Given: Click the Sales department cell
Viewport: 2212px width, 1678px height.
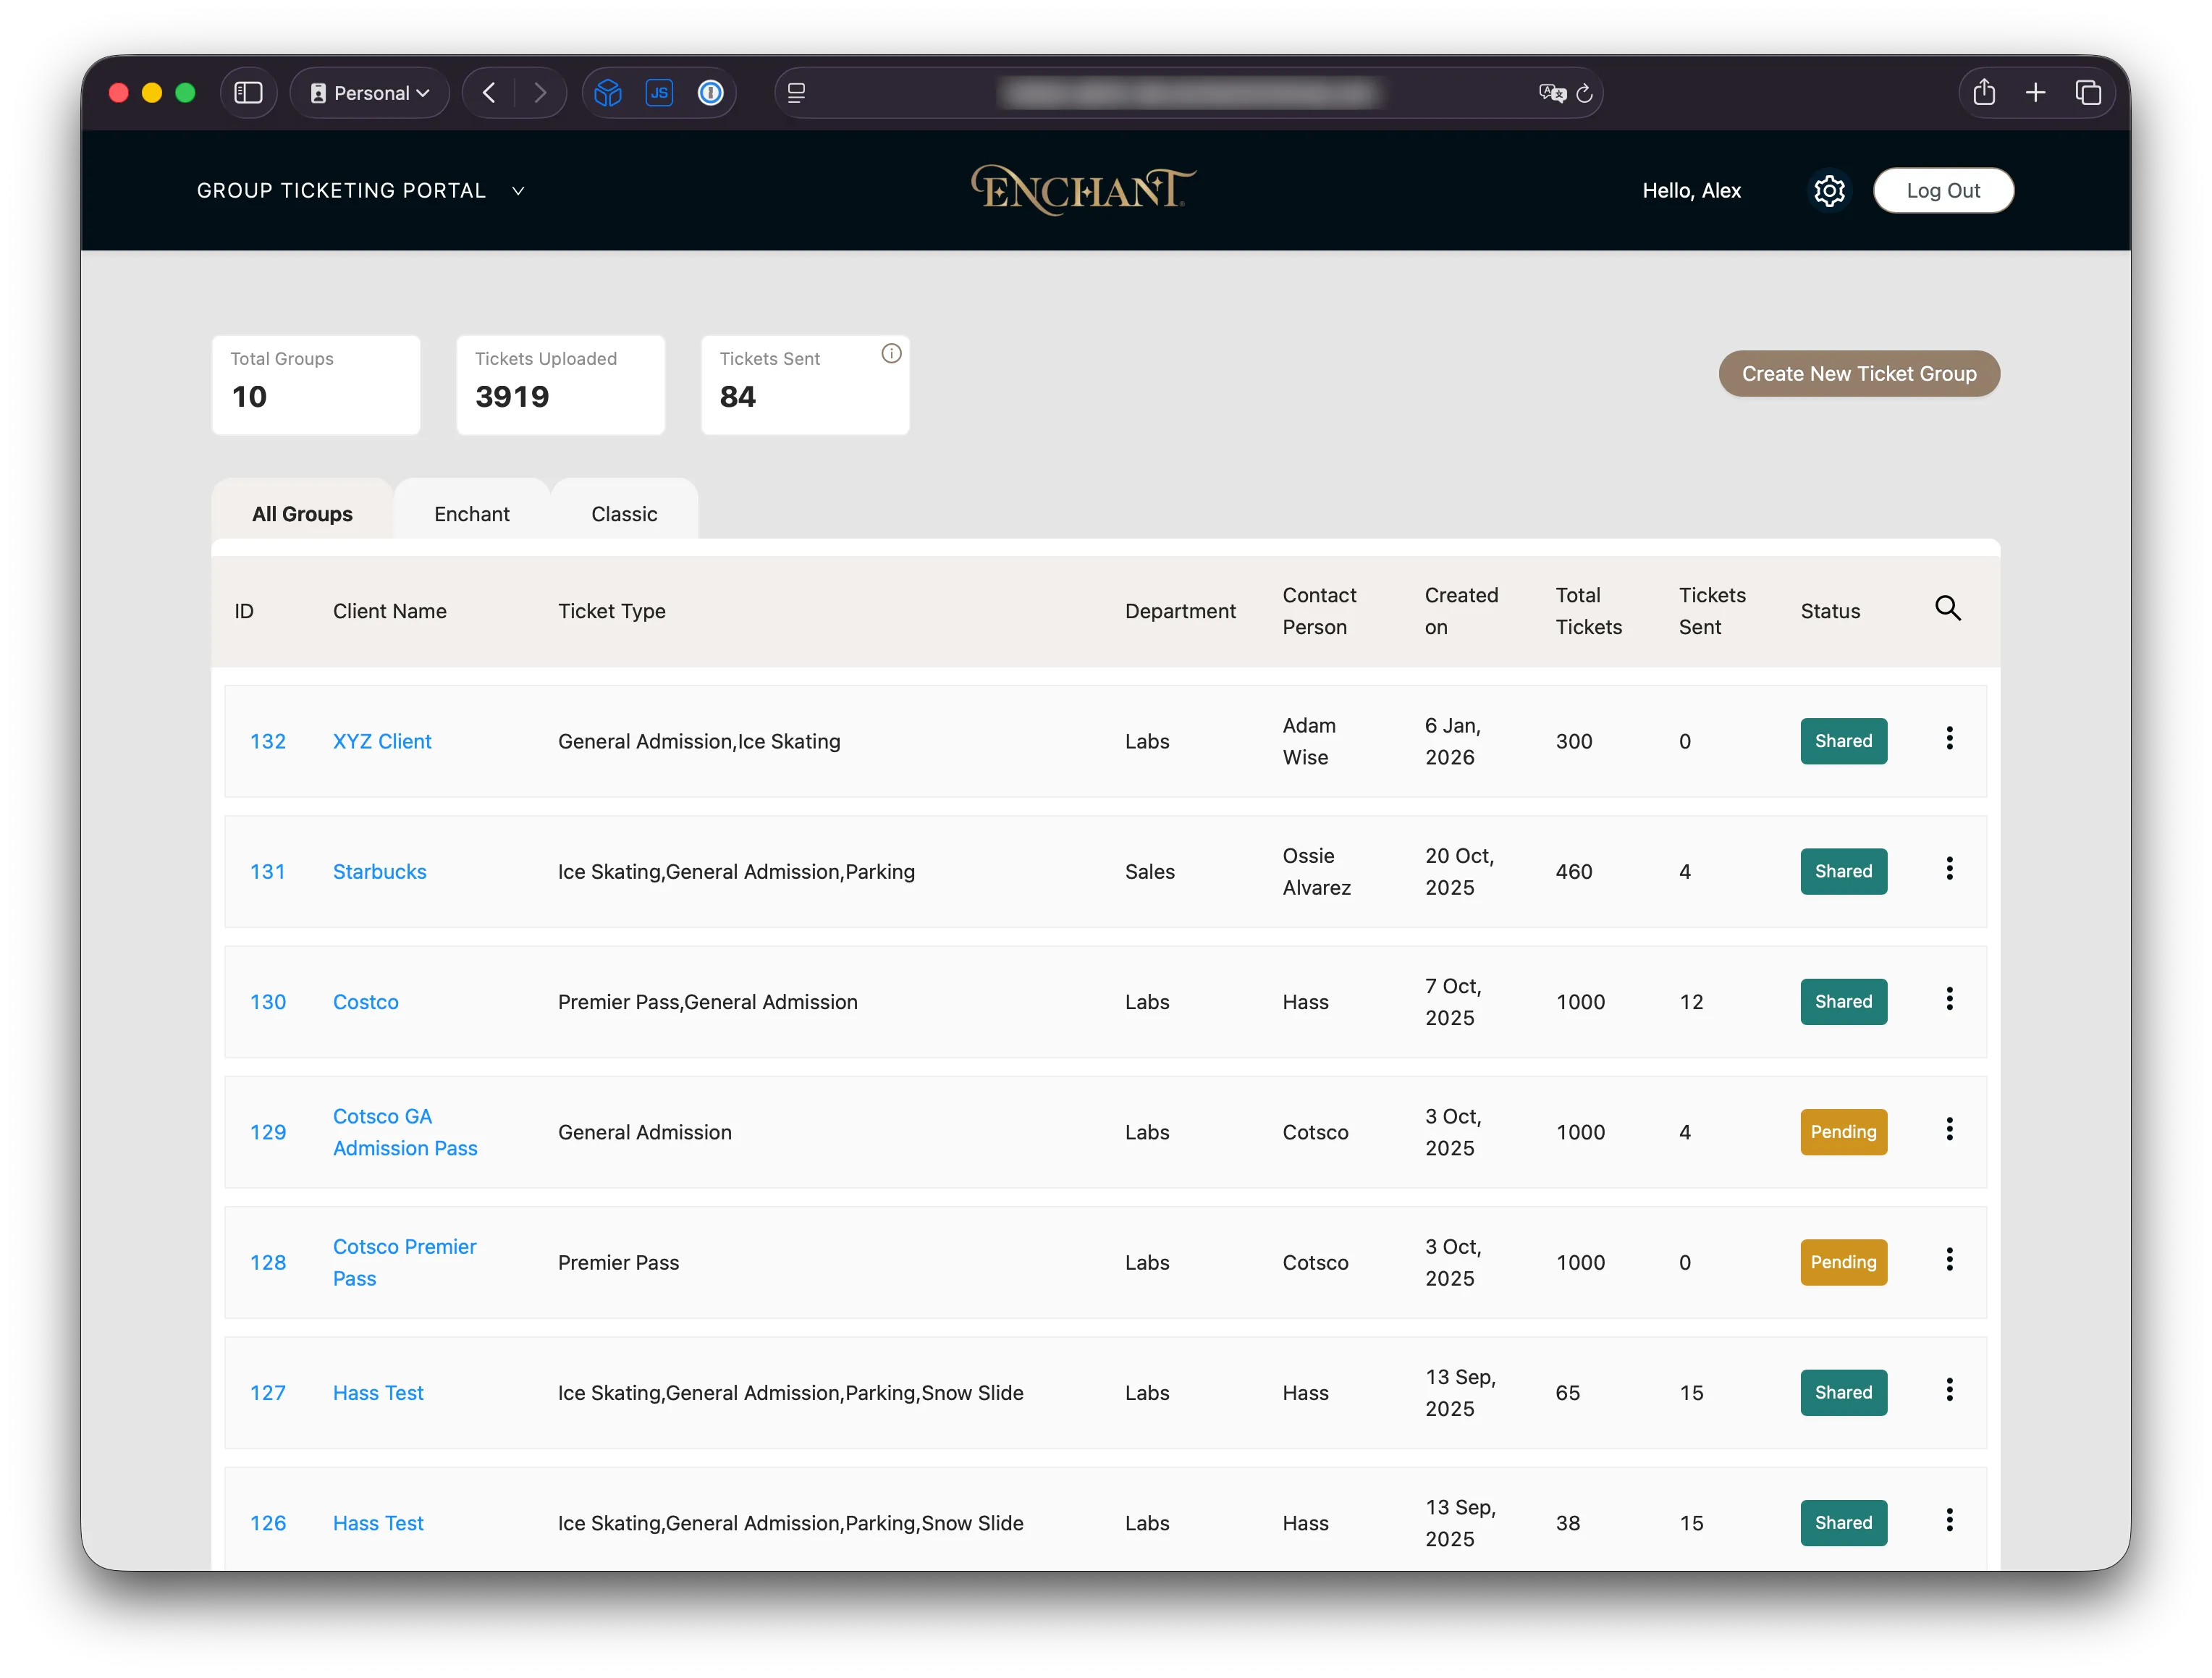Looking at the screenshot, I should click(x=1149, y=871).
